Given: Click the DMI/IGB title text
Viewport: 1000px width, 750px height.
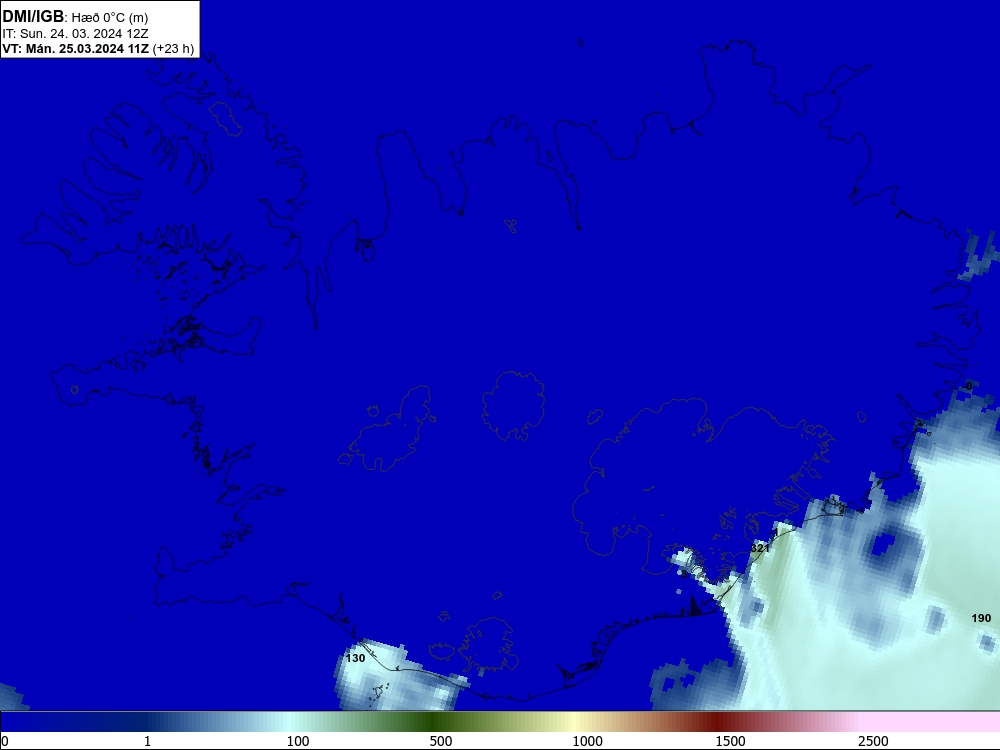Looking at the screenshot, I should point(33,17).
